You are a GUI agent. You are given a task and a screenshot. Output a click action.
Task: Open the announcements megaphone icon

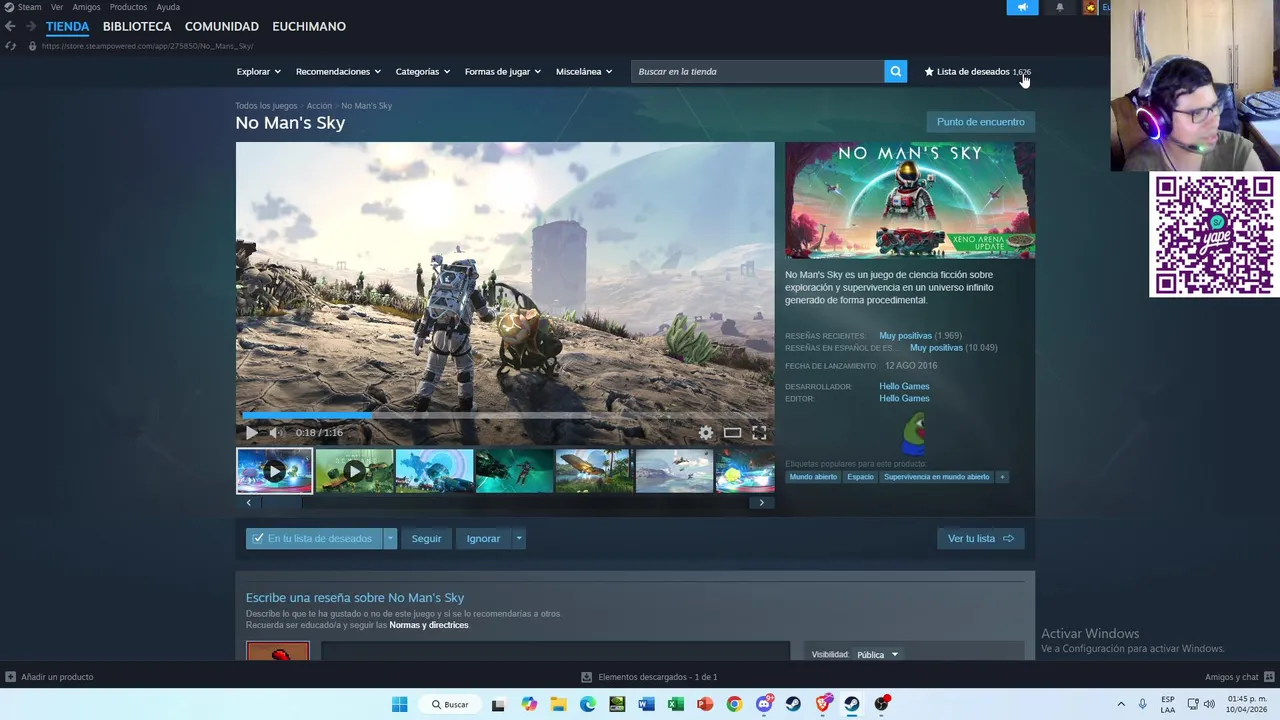[1022, 7]
